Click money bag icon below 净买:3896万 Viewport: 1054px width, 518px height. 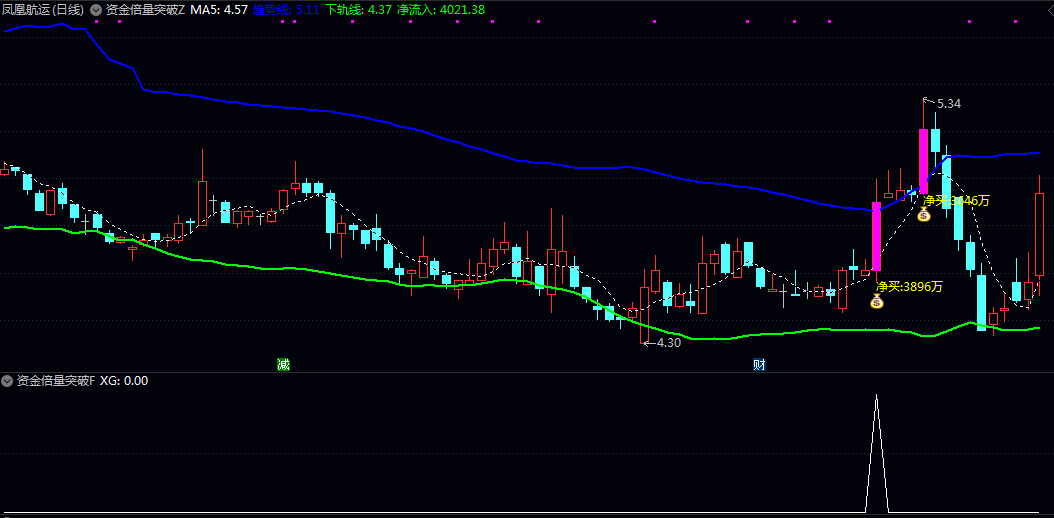click(877, 302)
